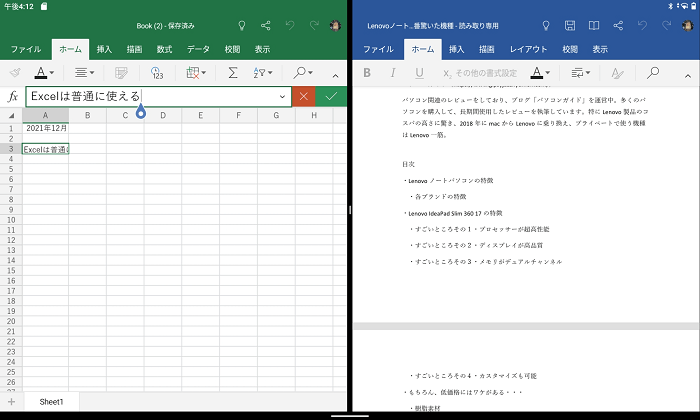Apply the Word font color A
This screenshot has height=420, width=700.
[x=537, y=72]
